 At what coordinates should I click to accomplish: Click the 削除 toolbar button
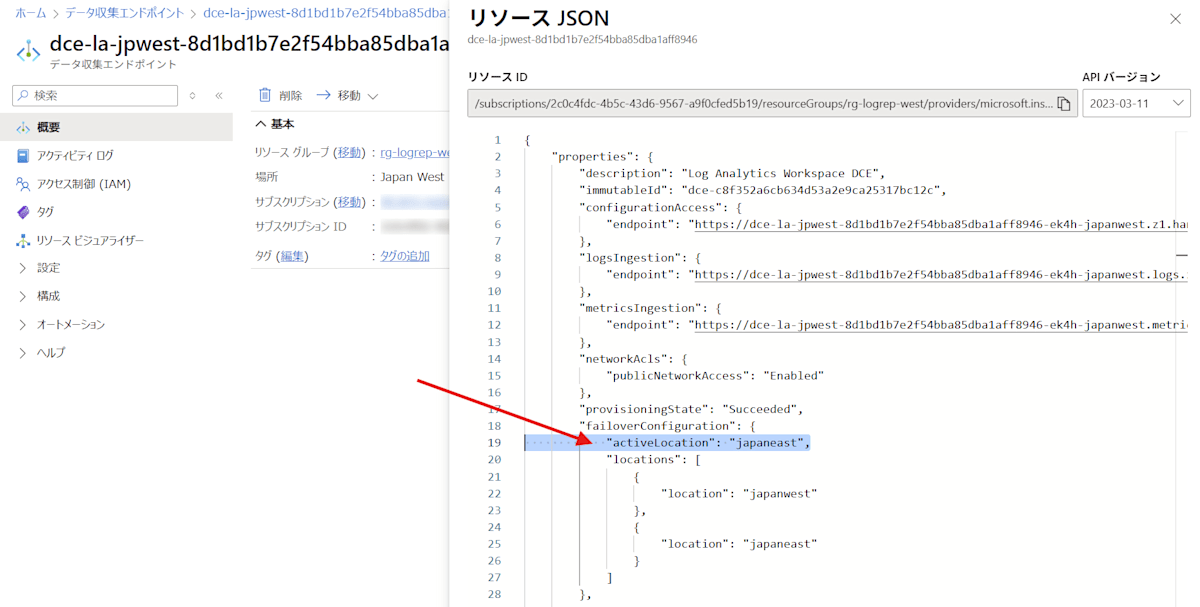[280, 96]
